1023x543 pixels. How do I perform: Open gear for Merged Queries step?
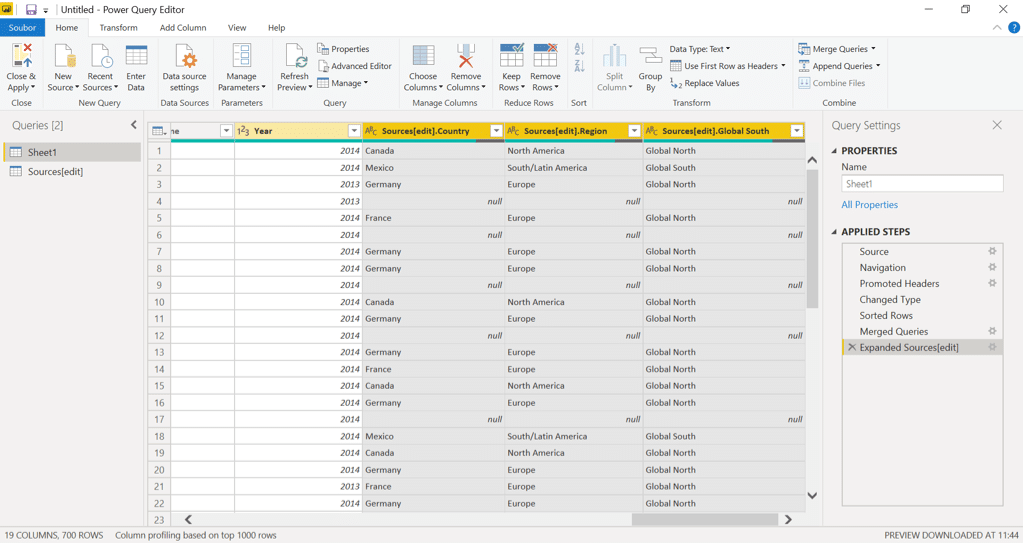[x=992, y=331]
